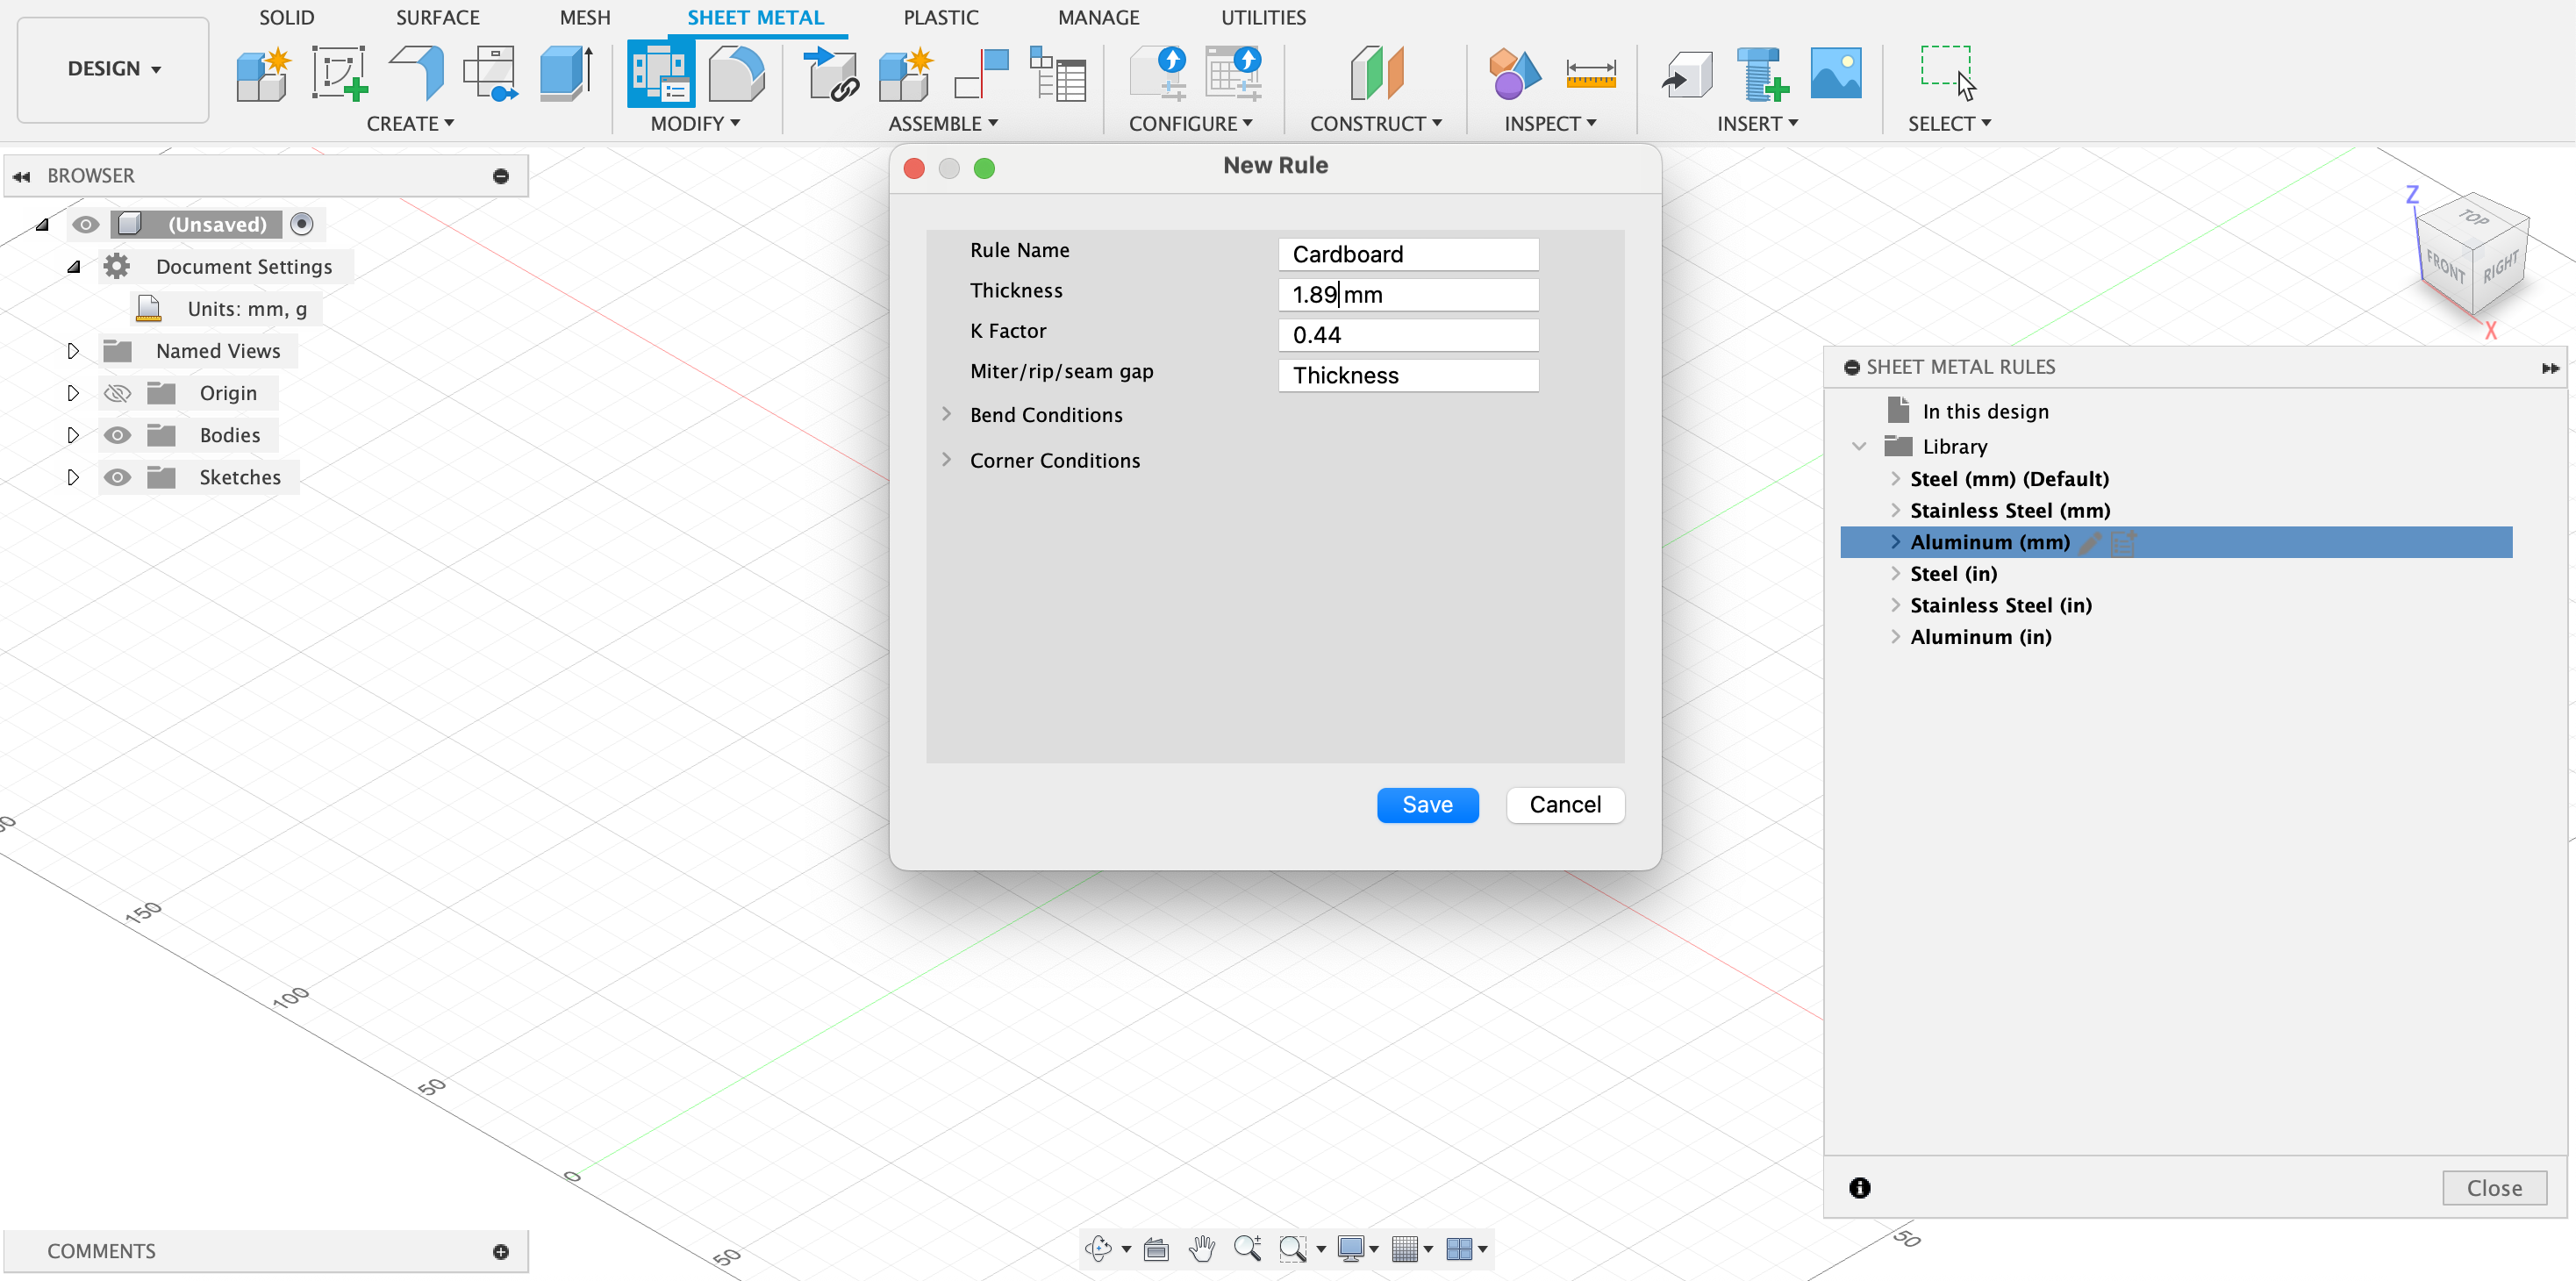Toggle visibility of Bodies folder
The width and height of the screenshot is (2576, 1281).
pyautogui.click(x=118, y=435)
